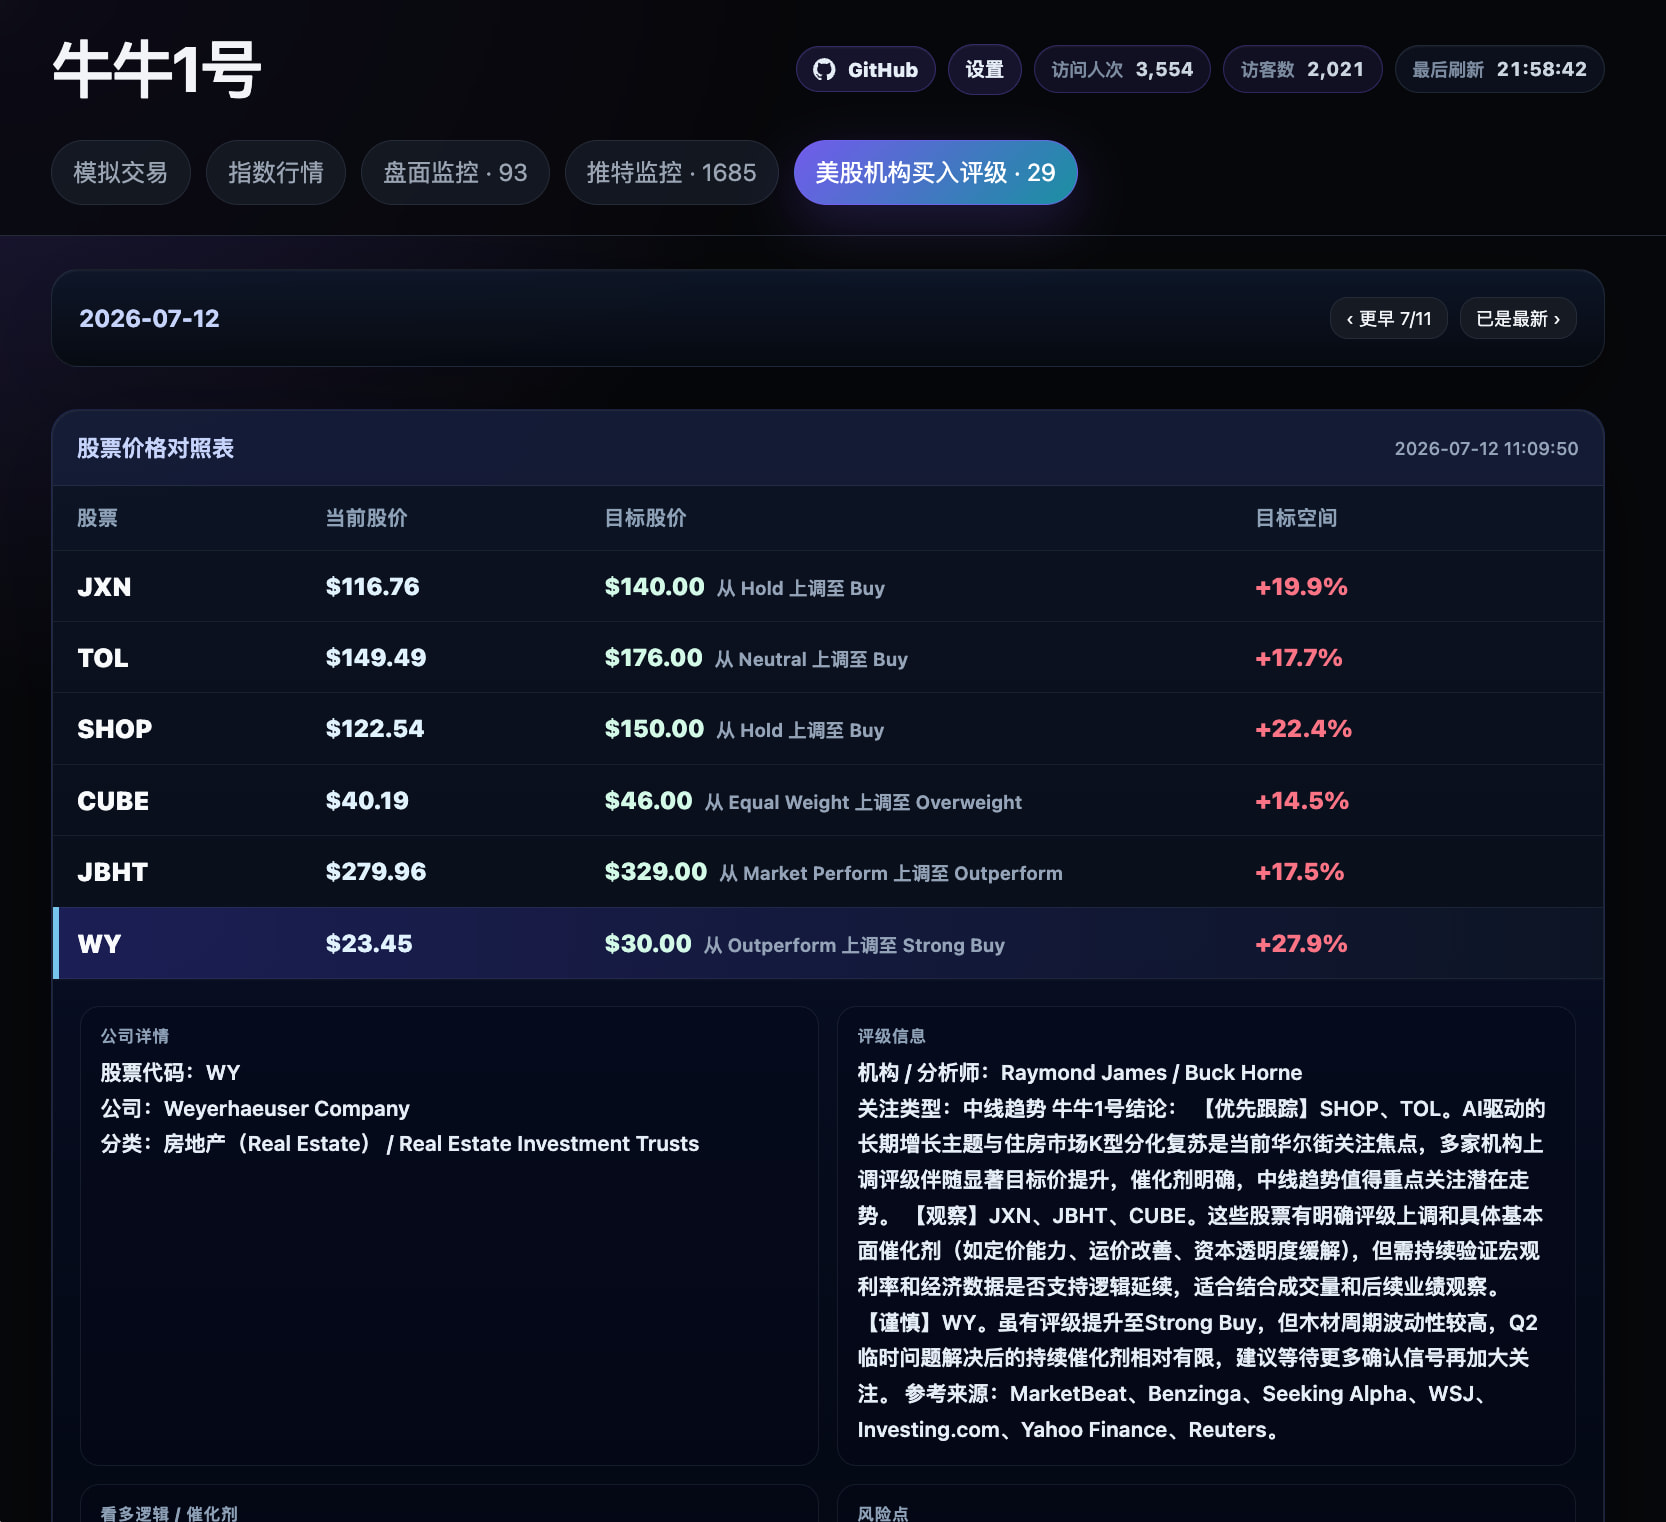Click the 访客数 2,021 counter
This screenshot has width=1666, height=1522.
click(1302, 70)
